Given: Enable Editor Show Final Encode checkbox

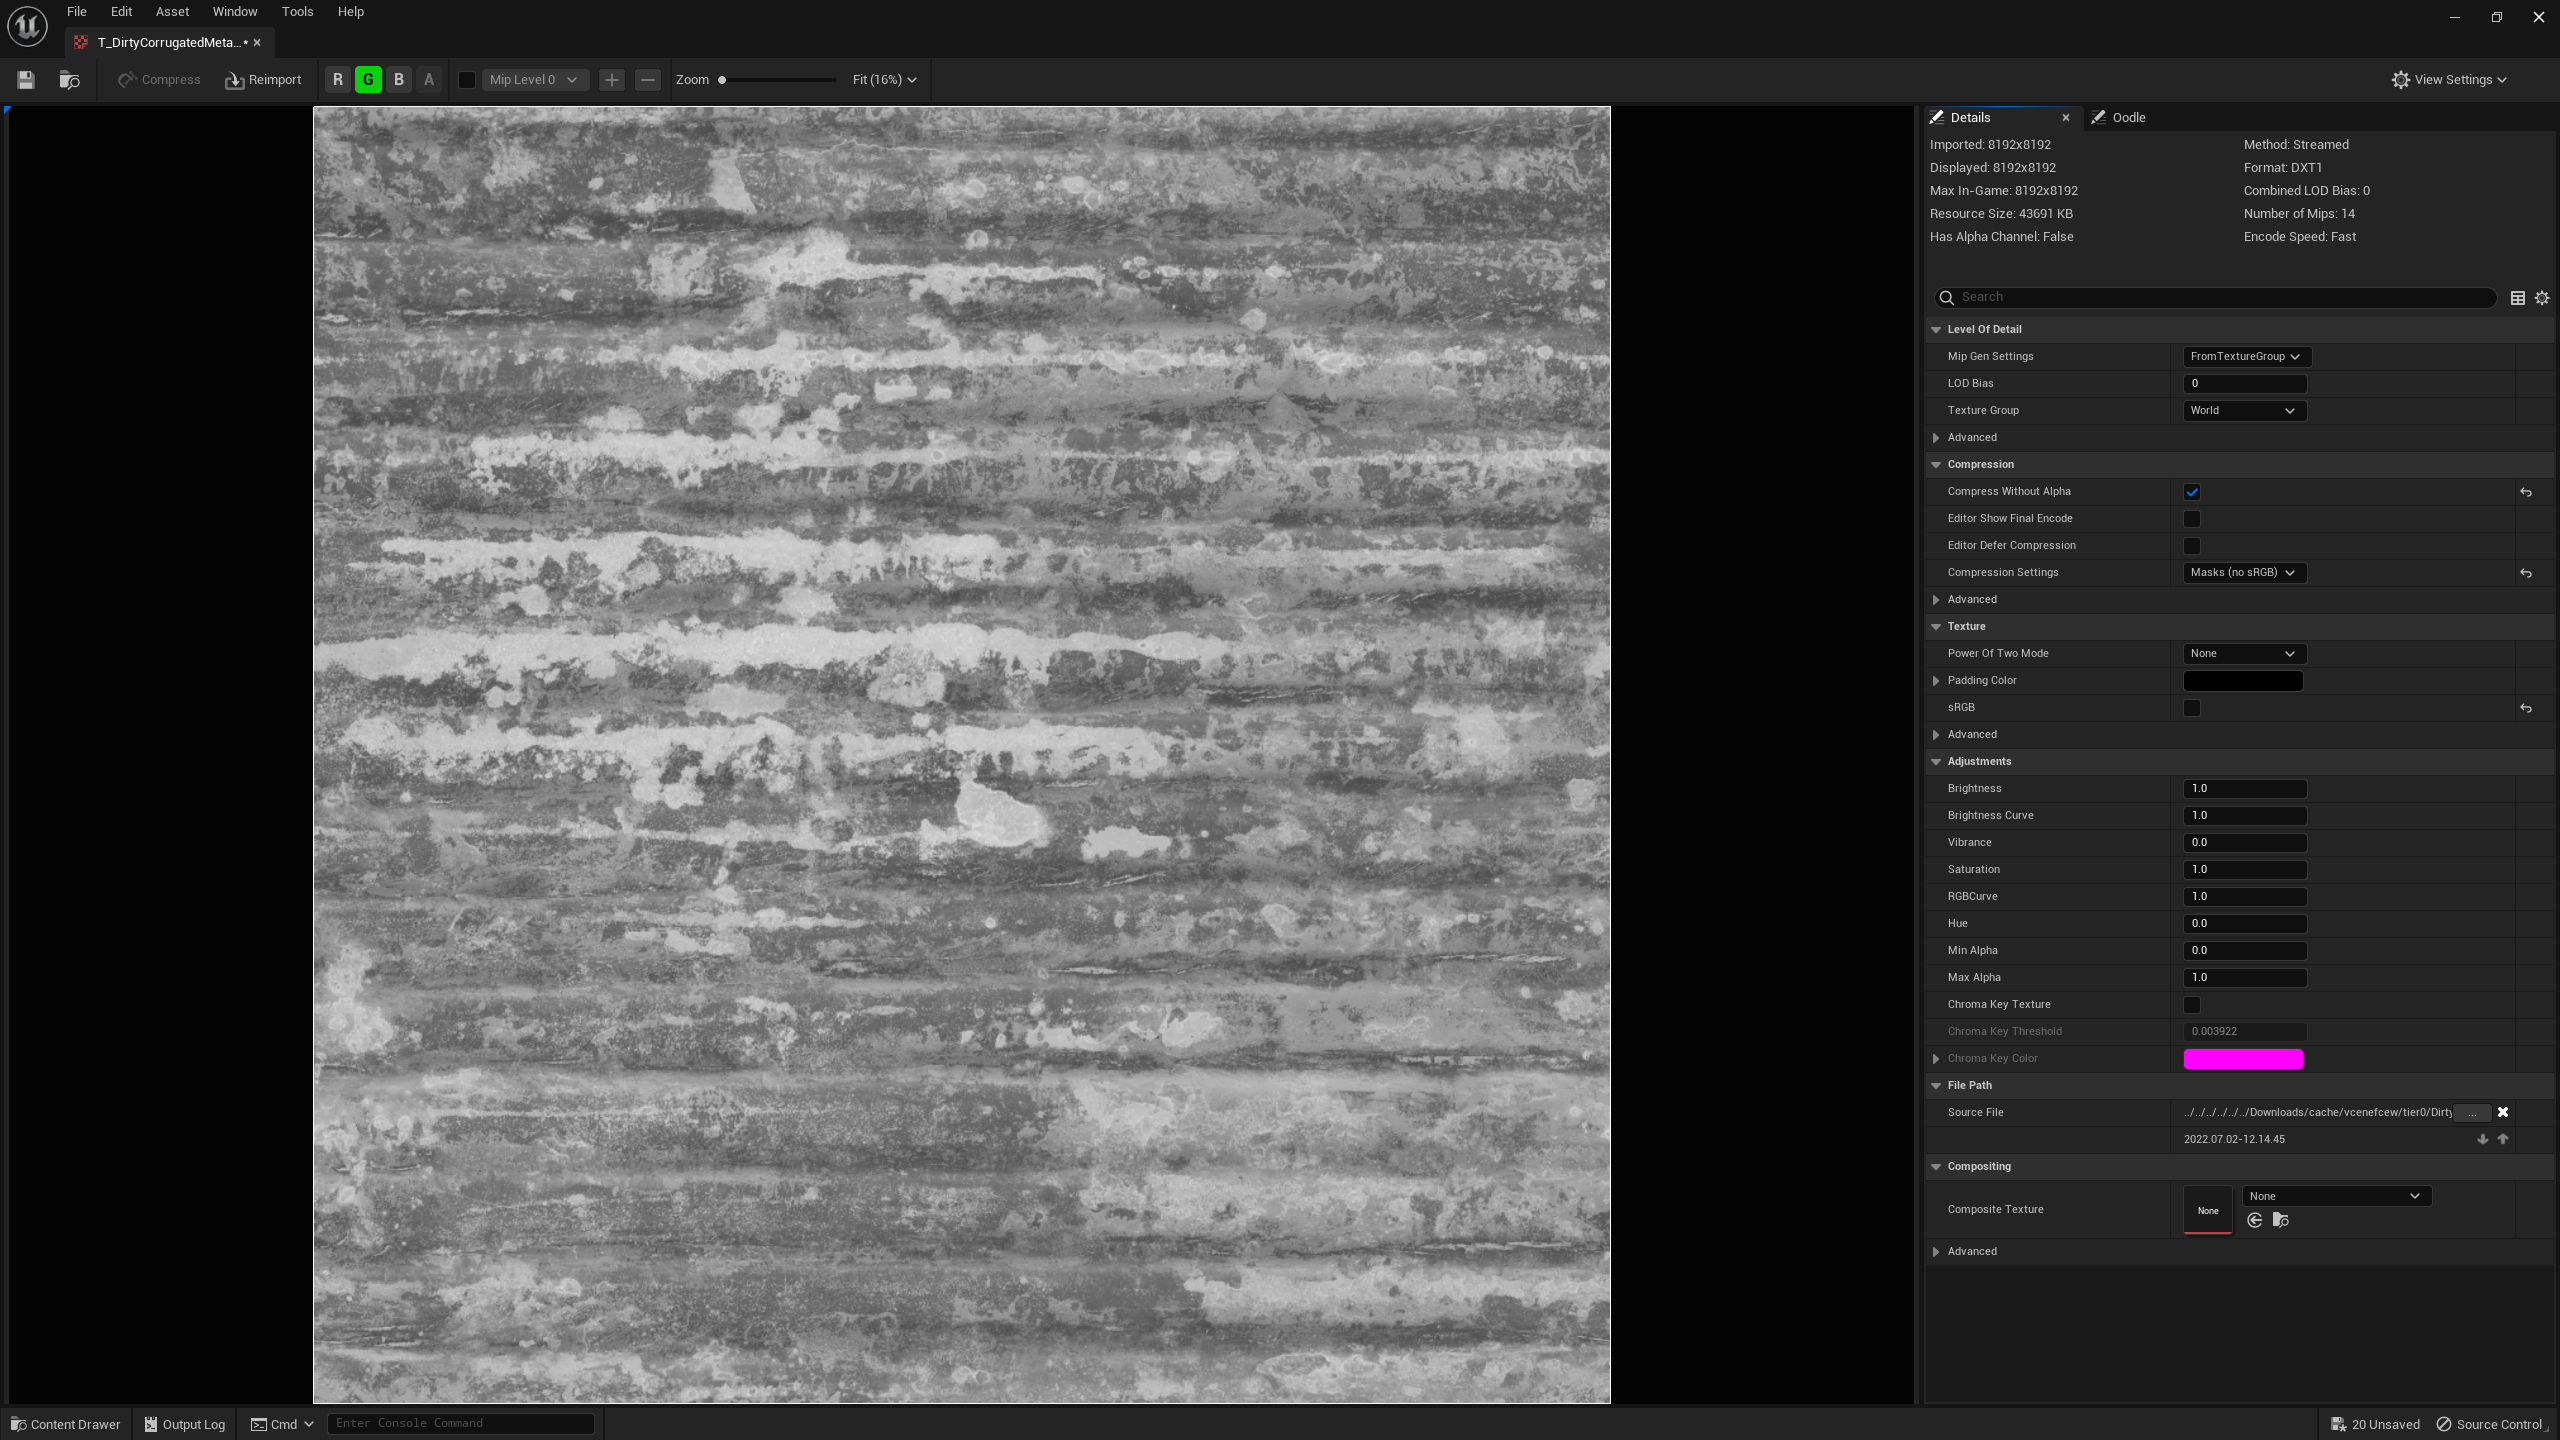Looking at the screenshot, I should [x=2192, y=519].
